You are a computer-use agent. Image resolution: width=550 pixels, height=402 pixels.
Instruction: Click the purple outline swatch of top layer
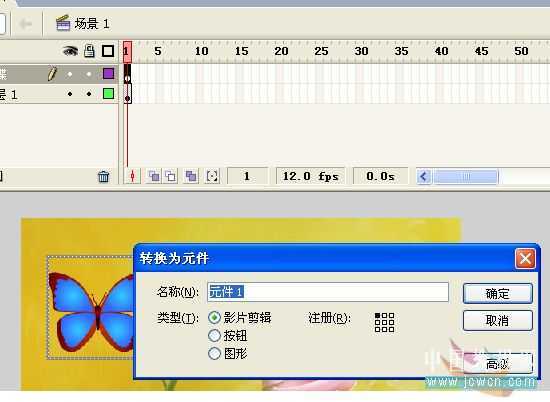(108, 74)
